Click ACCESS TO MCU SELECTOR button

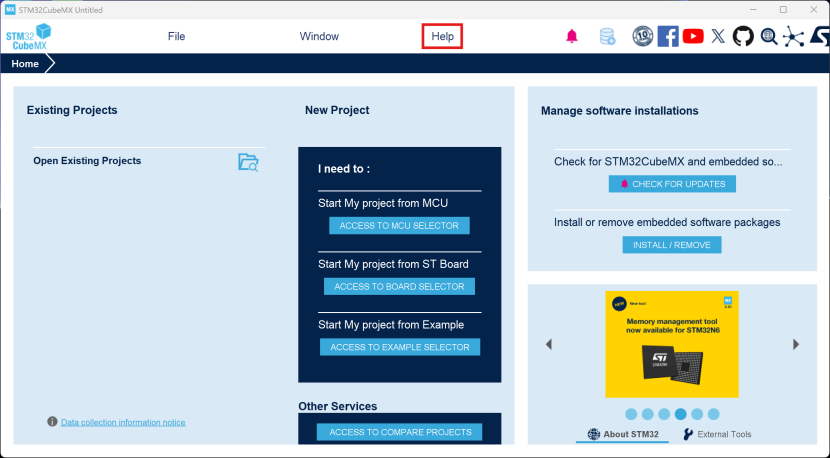pyautogui.click(x=399, y=226)
